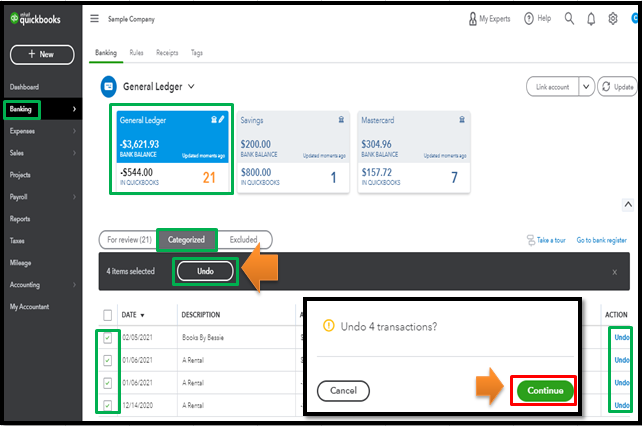Viewport: 642px width, 426px height.
Task: Open the search magnifier icon
Action: (569, 18)
